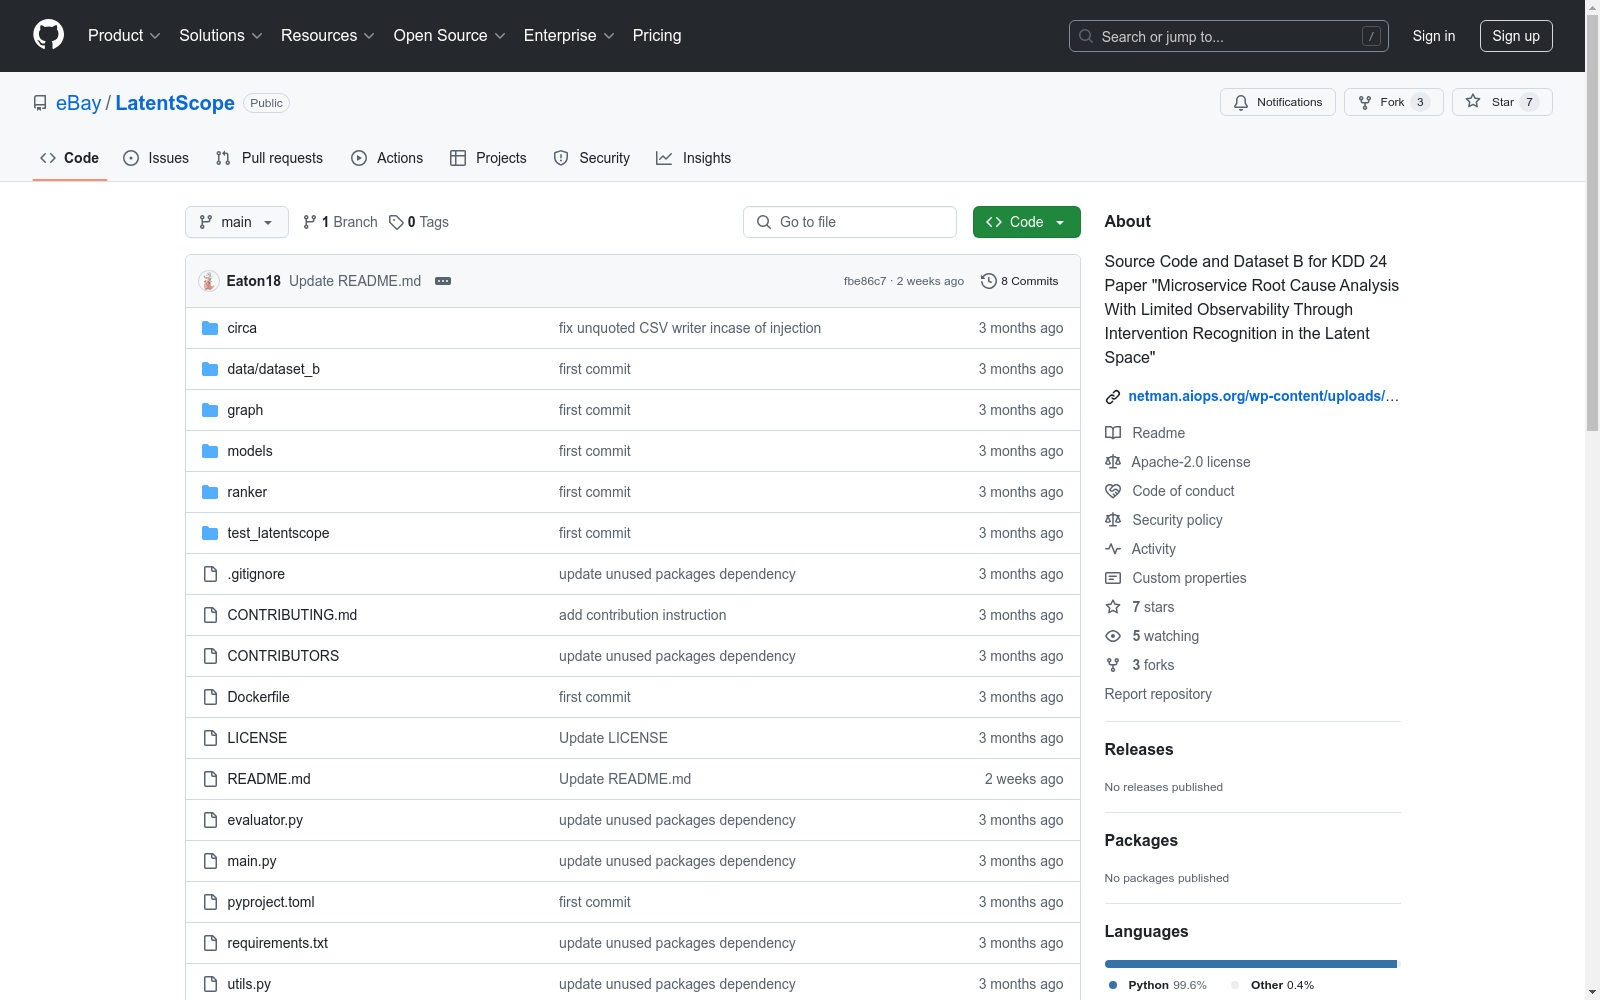Open the Solutions menu
This screenshot has width=1600, height=1000.
coord(221,35)
